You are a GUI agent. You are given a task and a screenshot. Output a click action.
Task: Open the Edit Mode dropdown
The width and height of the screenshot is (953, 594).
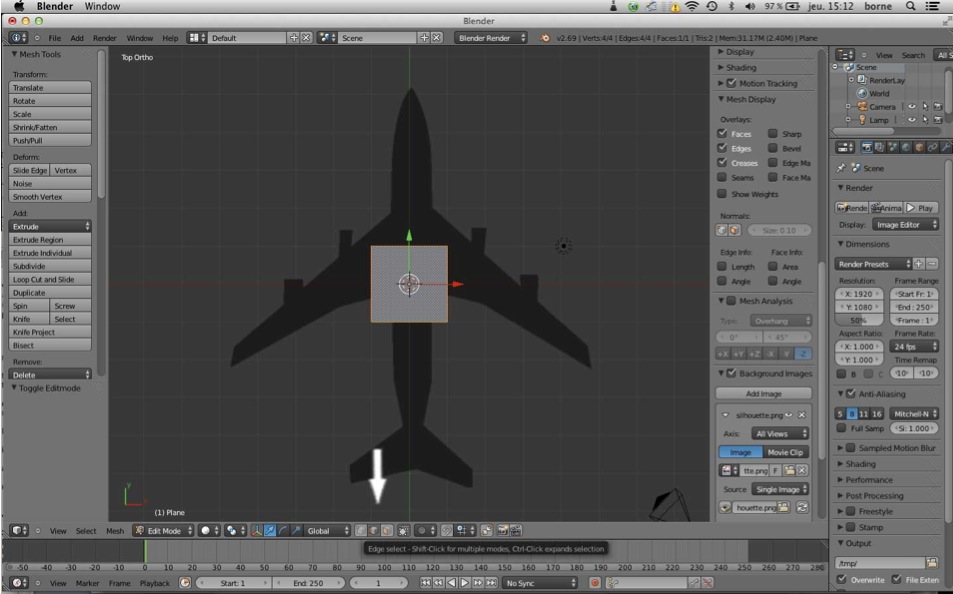click(163, 530)
